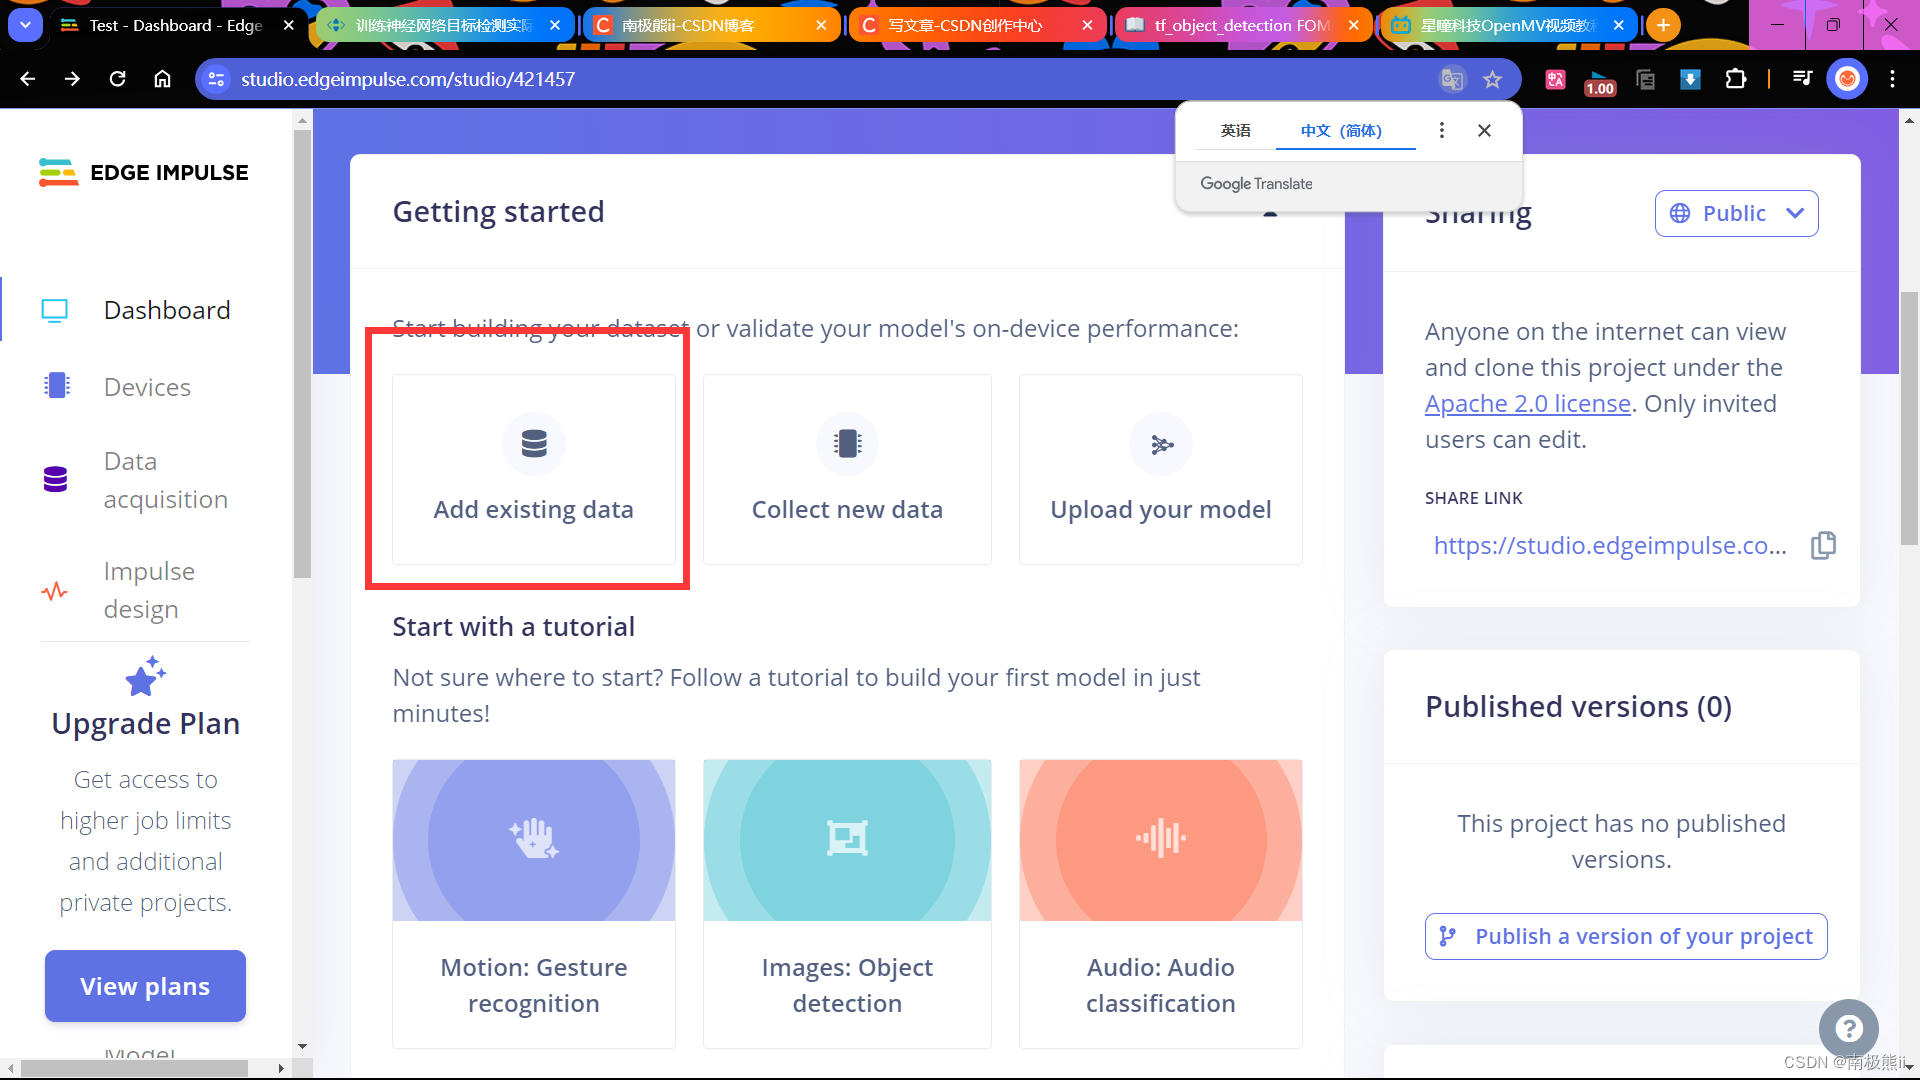The height and width of the screenshot is (1080, 1920).
Task: Click the Add existing data database icon
Action: [x=534, y=443]
